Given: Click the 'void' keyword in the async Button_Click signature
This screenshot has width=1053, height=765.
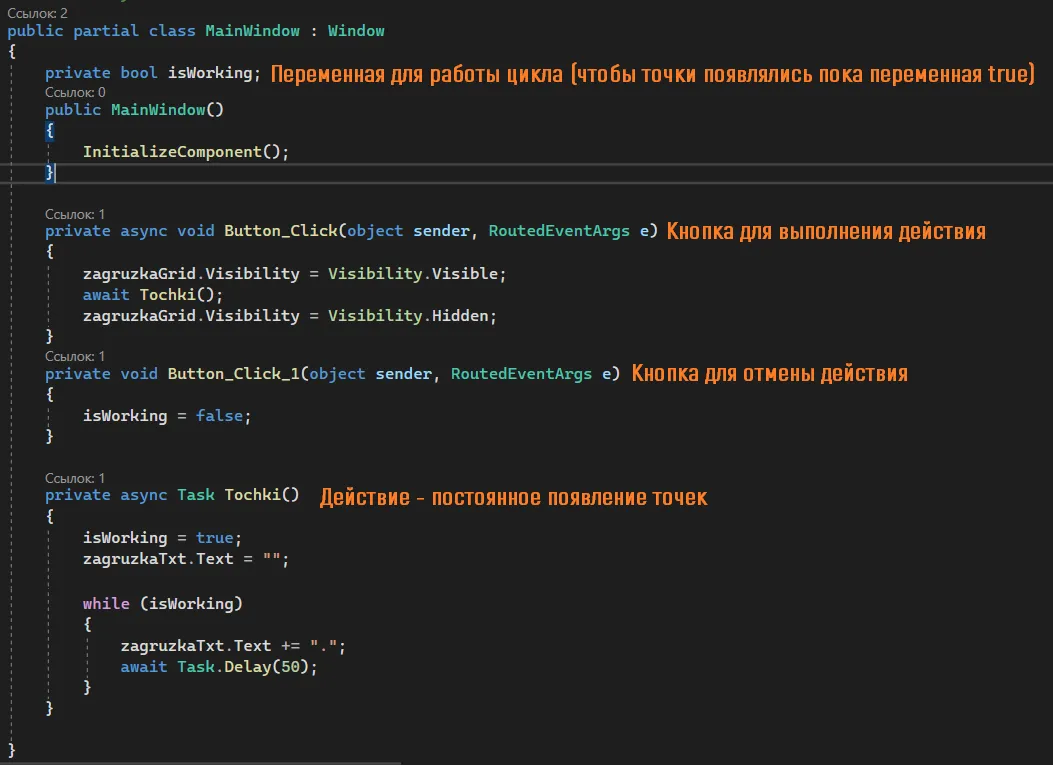Looking at the screenshot, I should pyautogui.click(x=195, y=231).
